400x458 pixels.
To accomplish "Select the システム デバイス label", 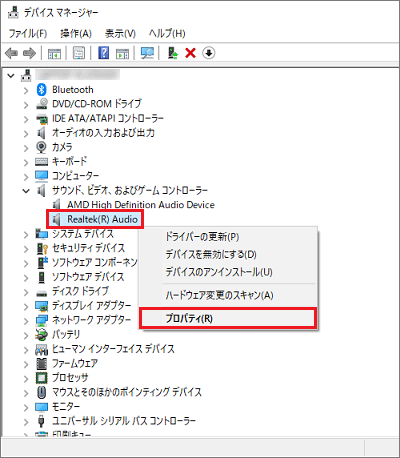I will click(83, 234).
